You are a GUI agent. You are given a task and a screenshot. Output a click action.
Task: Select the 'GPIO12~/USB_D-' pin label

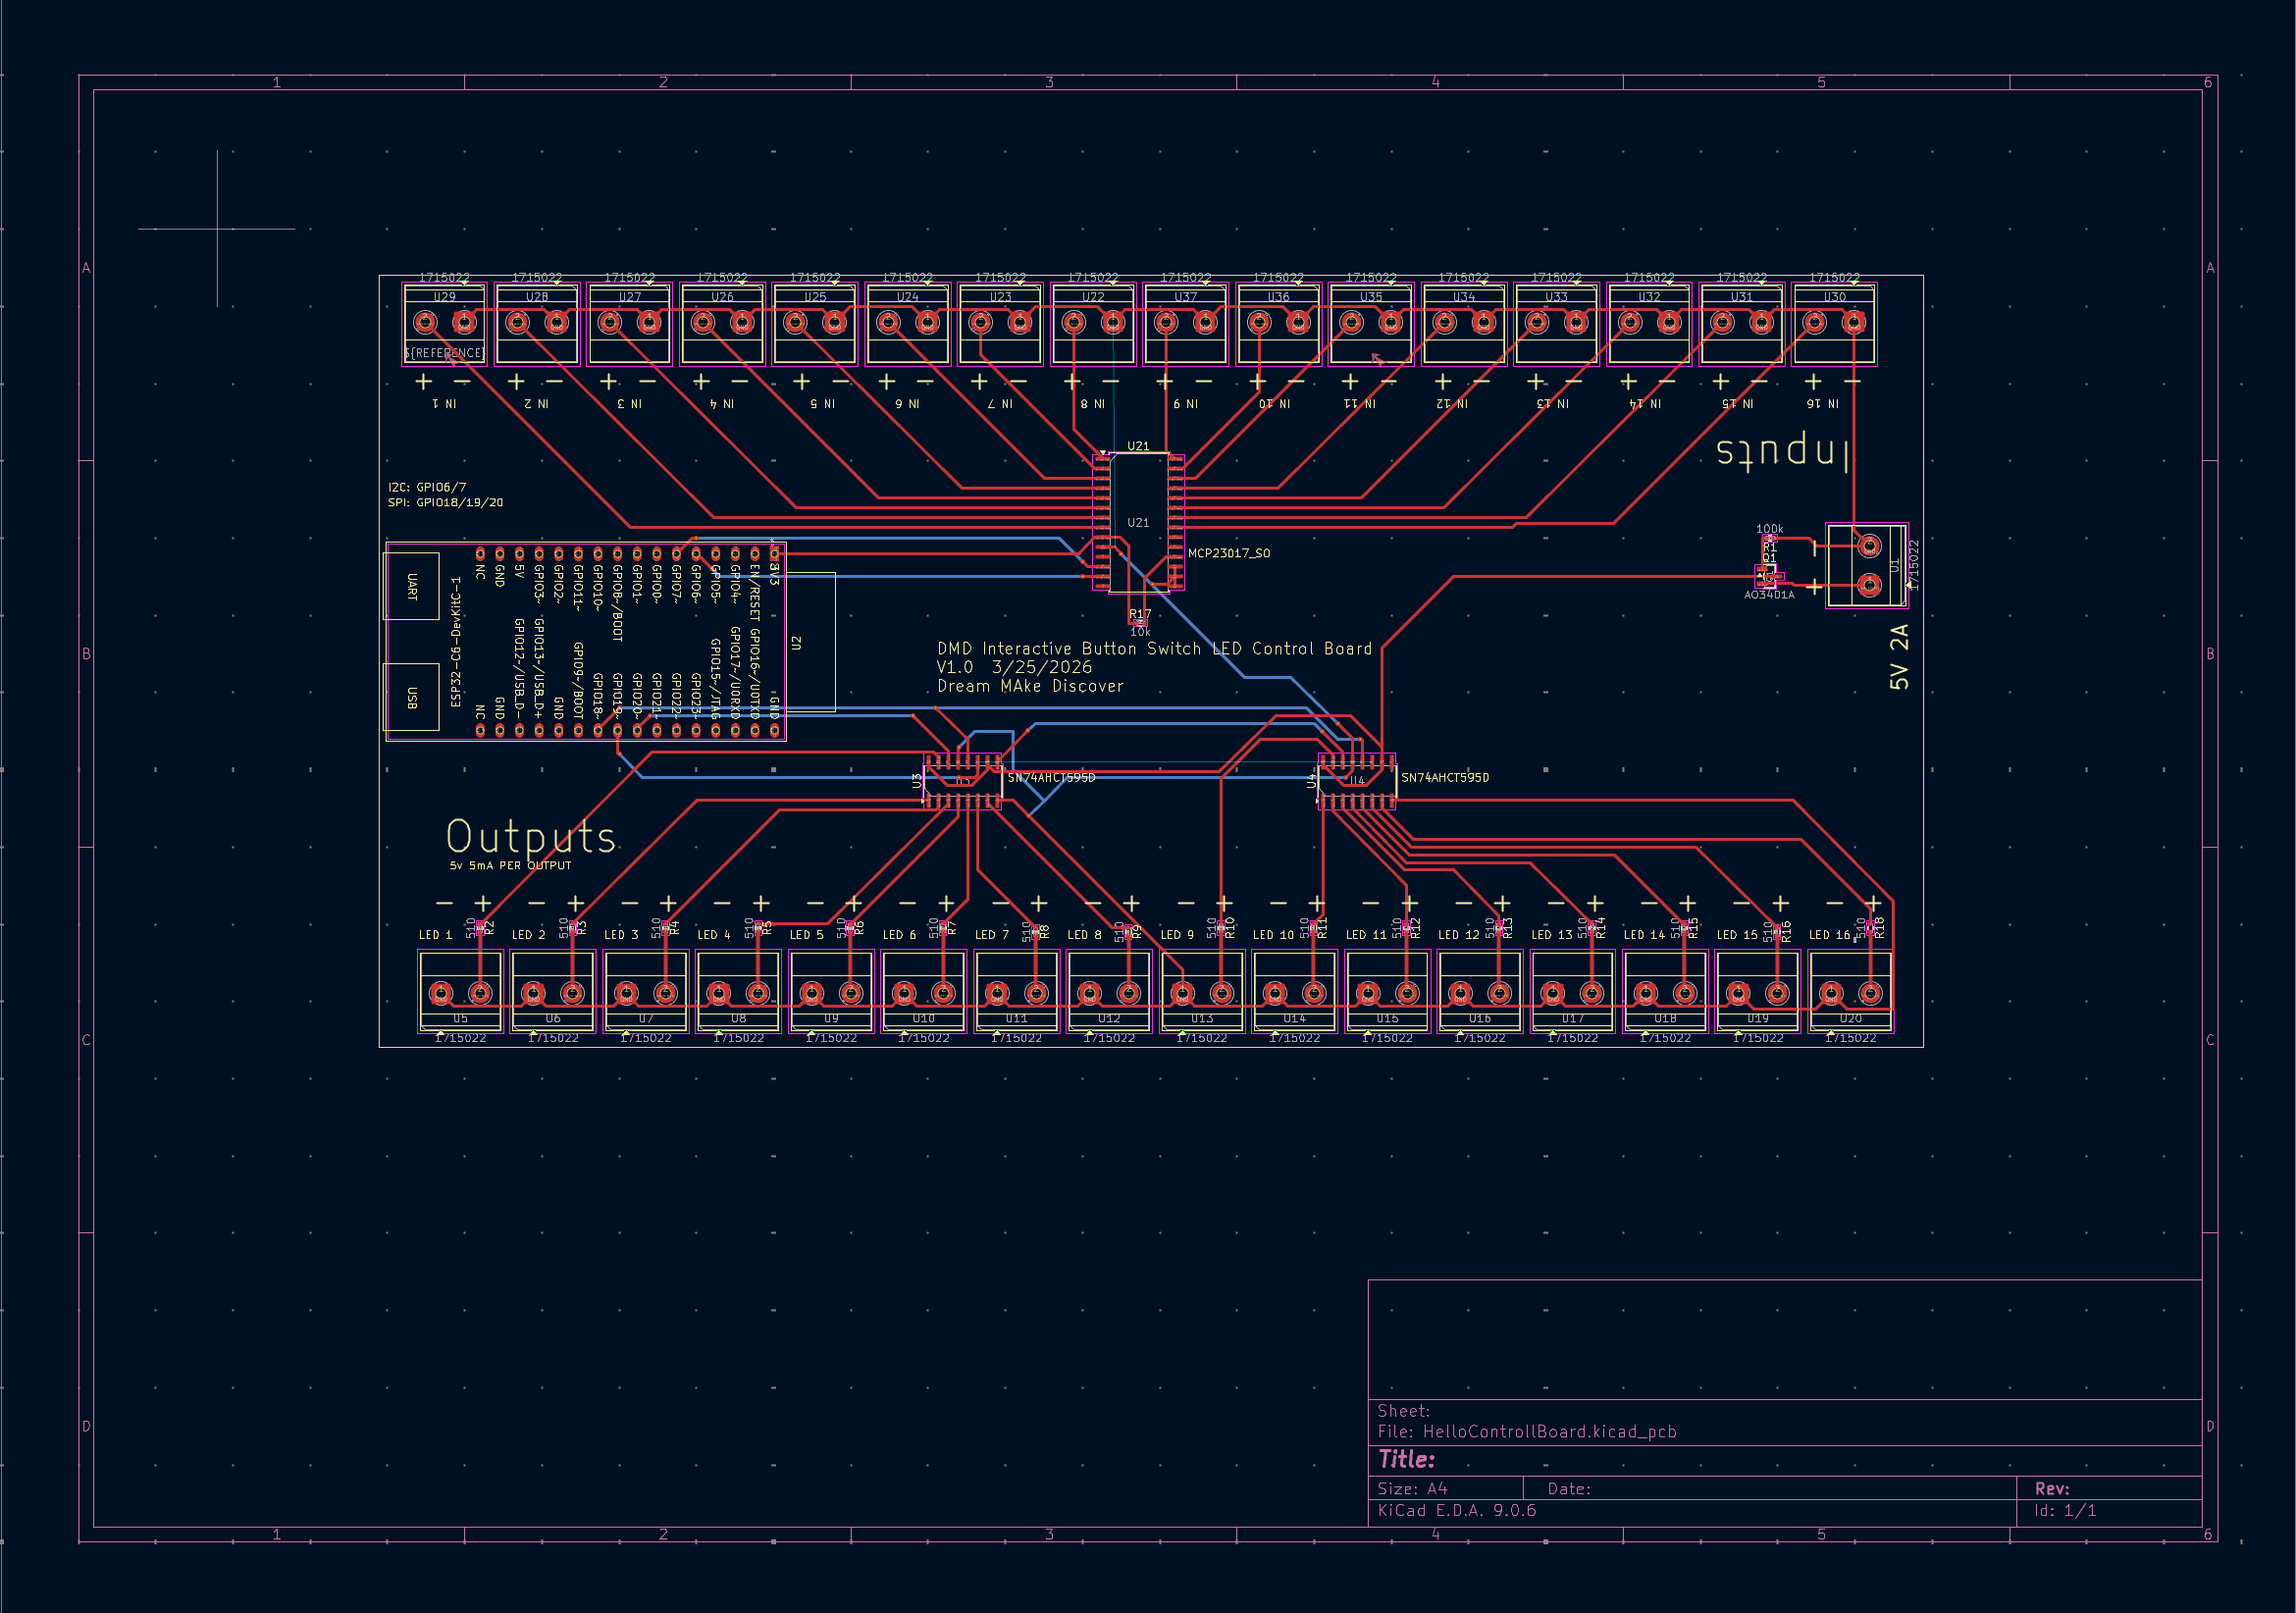point(519,668)
